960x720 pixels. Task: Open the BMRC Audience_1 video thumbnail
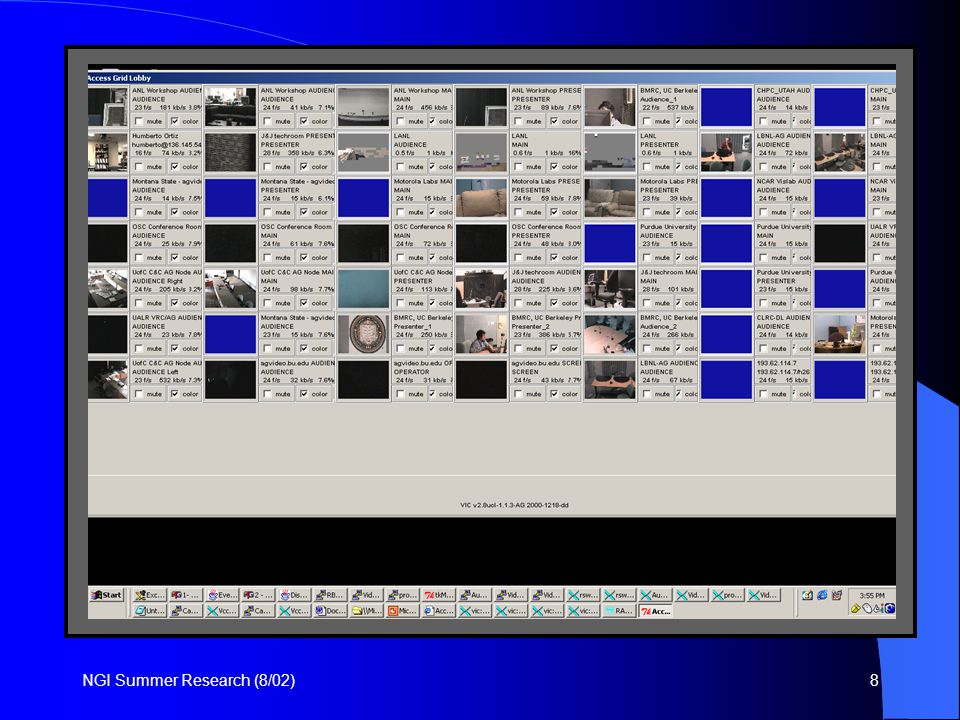click(x=610, y=107)
